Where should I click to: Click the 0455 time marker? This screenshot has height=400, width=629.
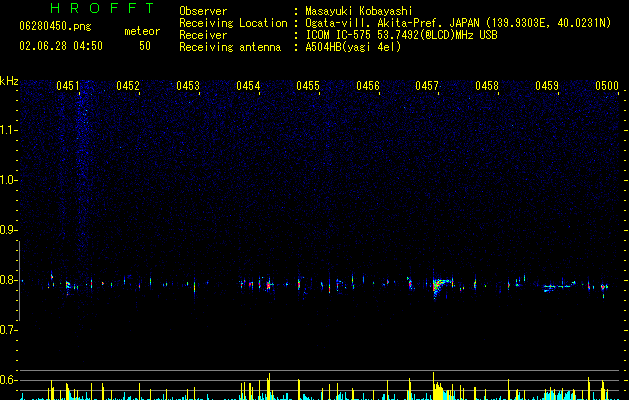[x=308, y=86]
